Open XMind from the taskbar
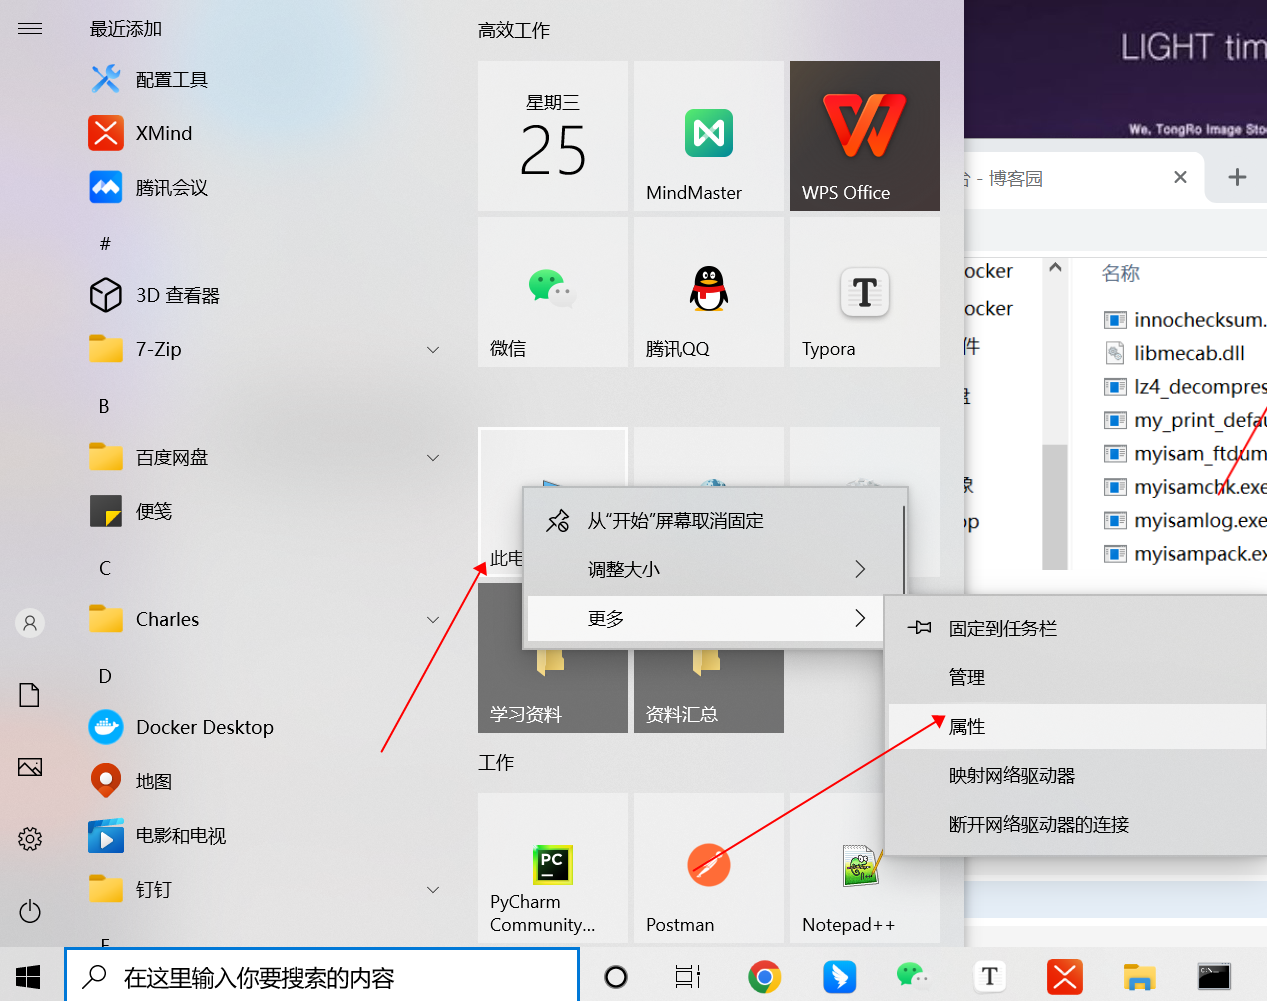 [x=1065, y=976]
